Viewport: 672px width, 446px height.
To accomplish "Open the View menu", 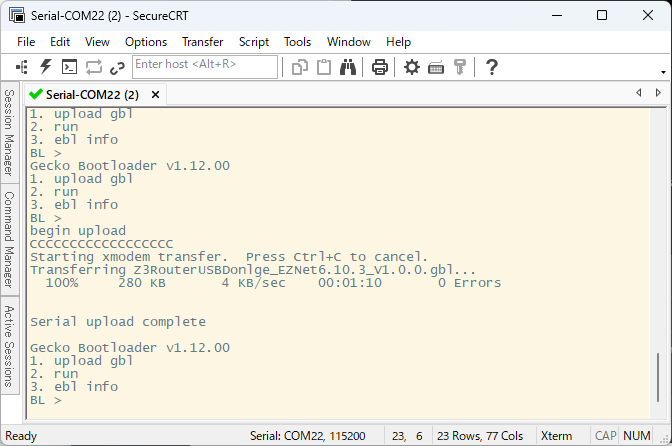I will (97, 42).
